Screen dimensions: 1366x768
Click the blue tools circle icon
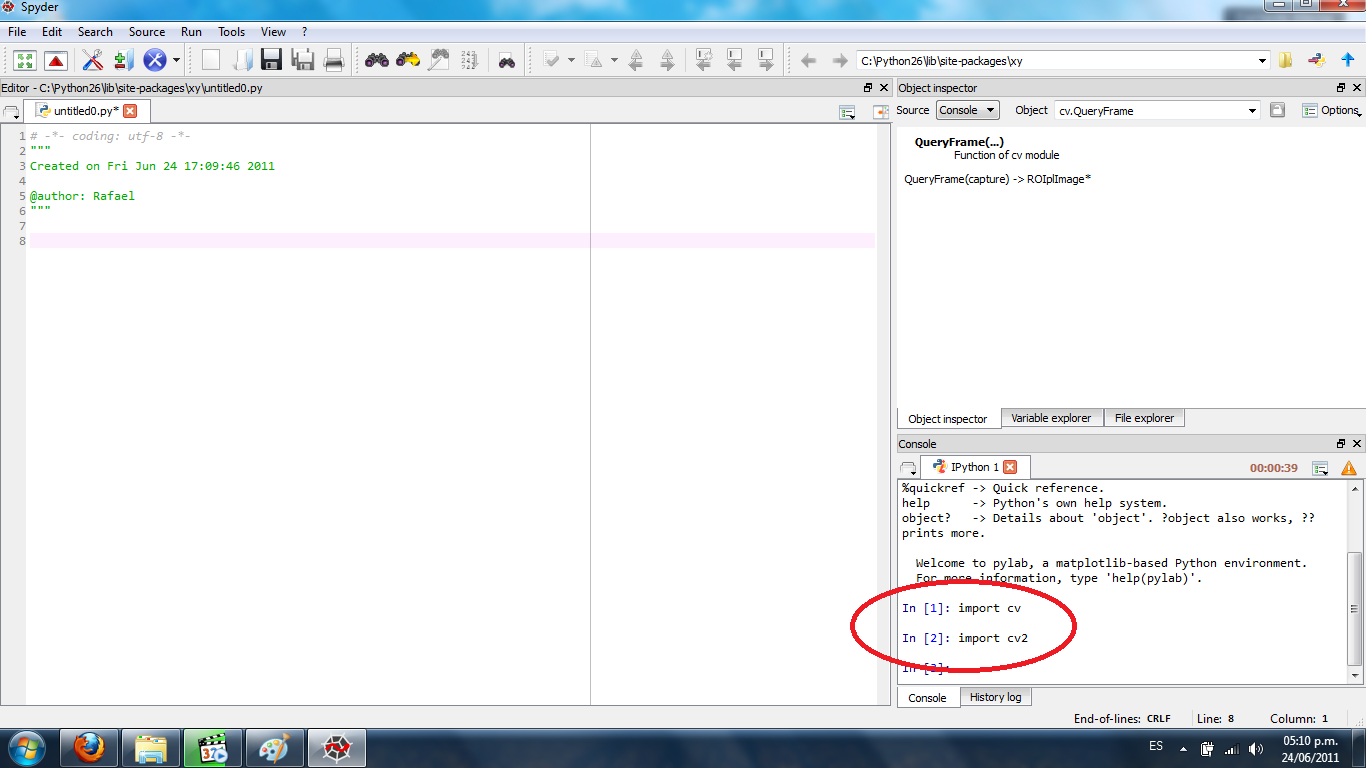click(x=155, y=60)
